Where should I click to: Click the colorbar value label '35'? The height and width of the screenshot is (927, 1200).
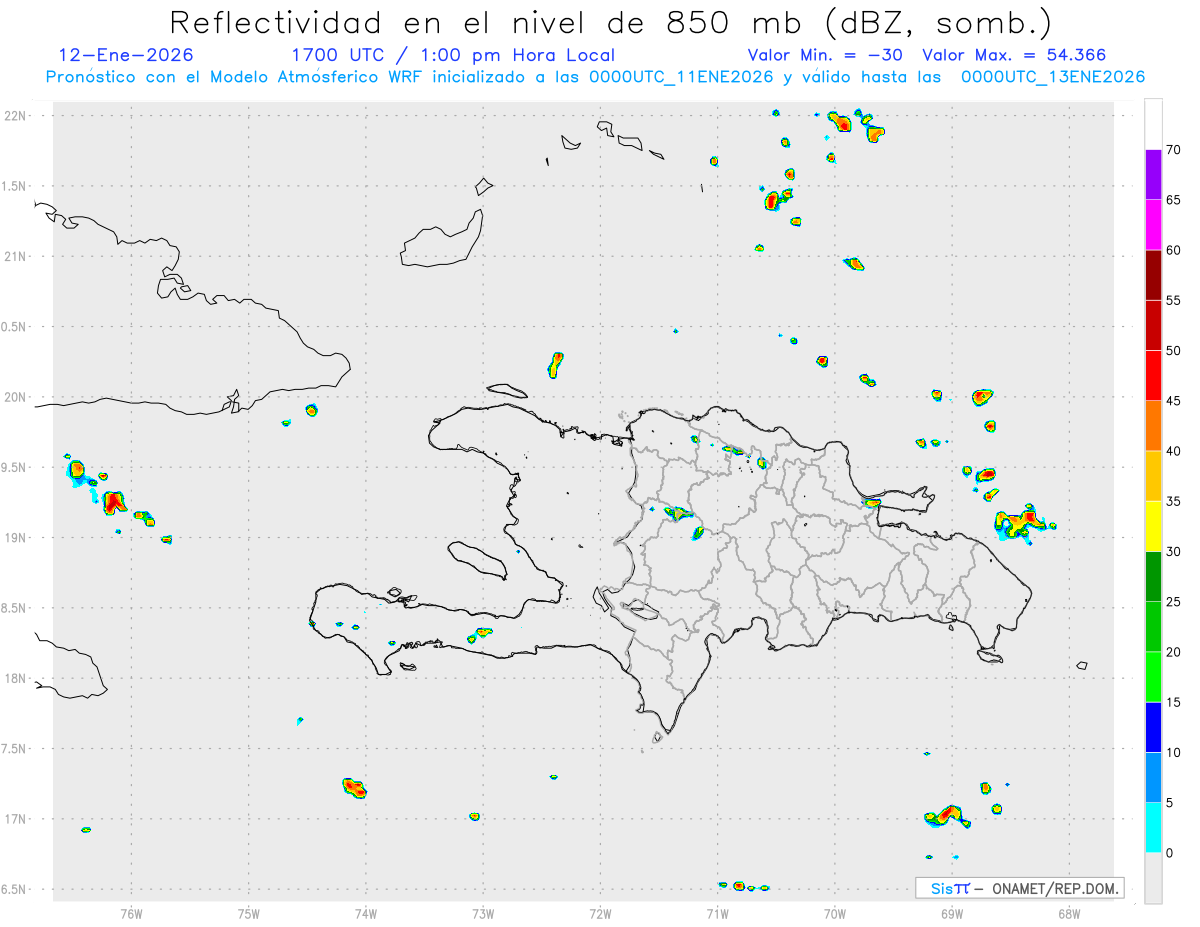click(1173, 501)
